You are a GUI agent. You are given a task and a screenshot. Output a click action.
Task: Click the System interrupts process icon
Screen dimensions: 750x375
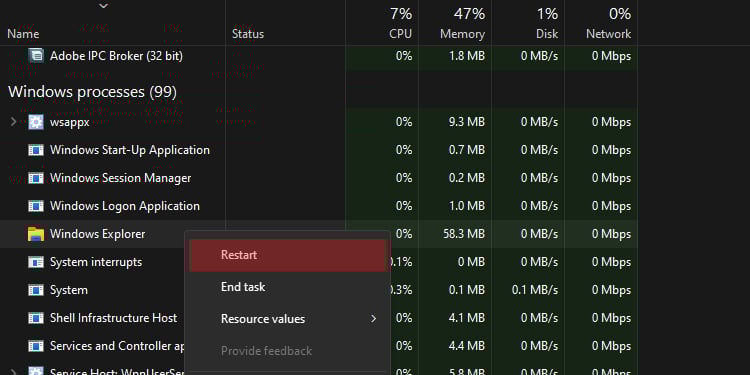click(36, 262)
